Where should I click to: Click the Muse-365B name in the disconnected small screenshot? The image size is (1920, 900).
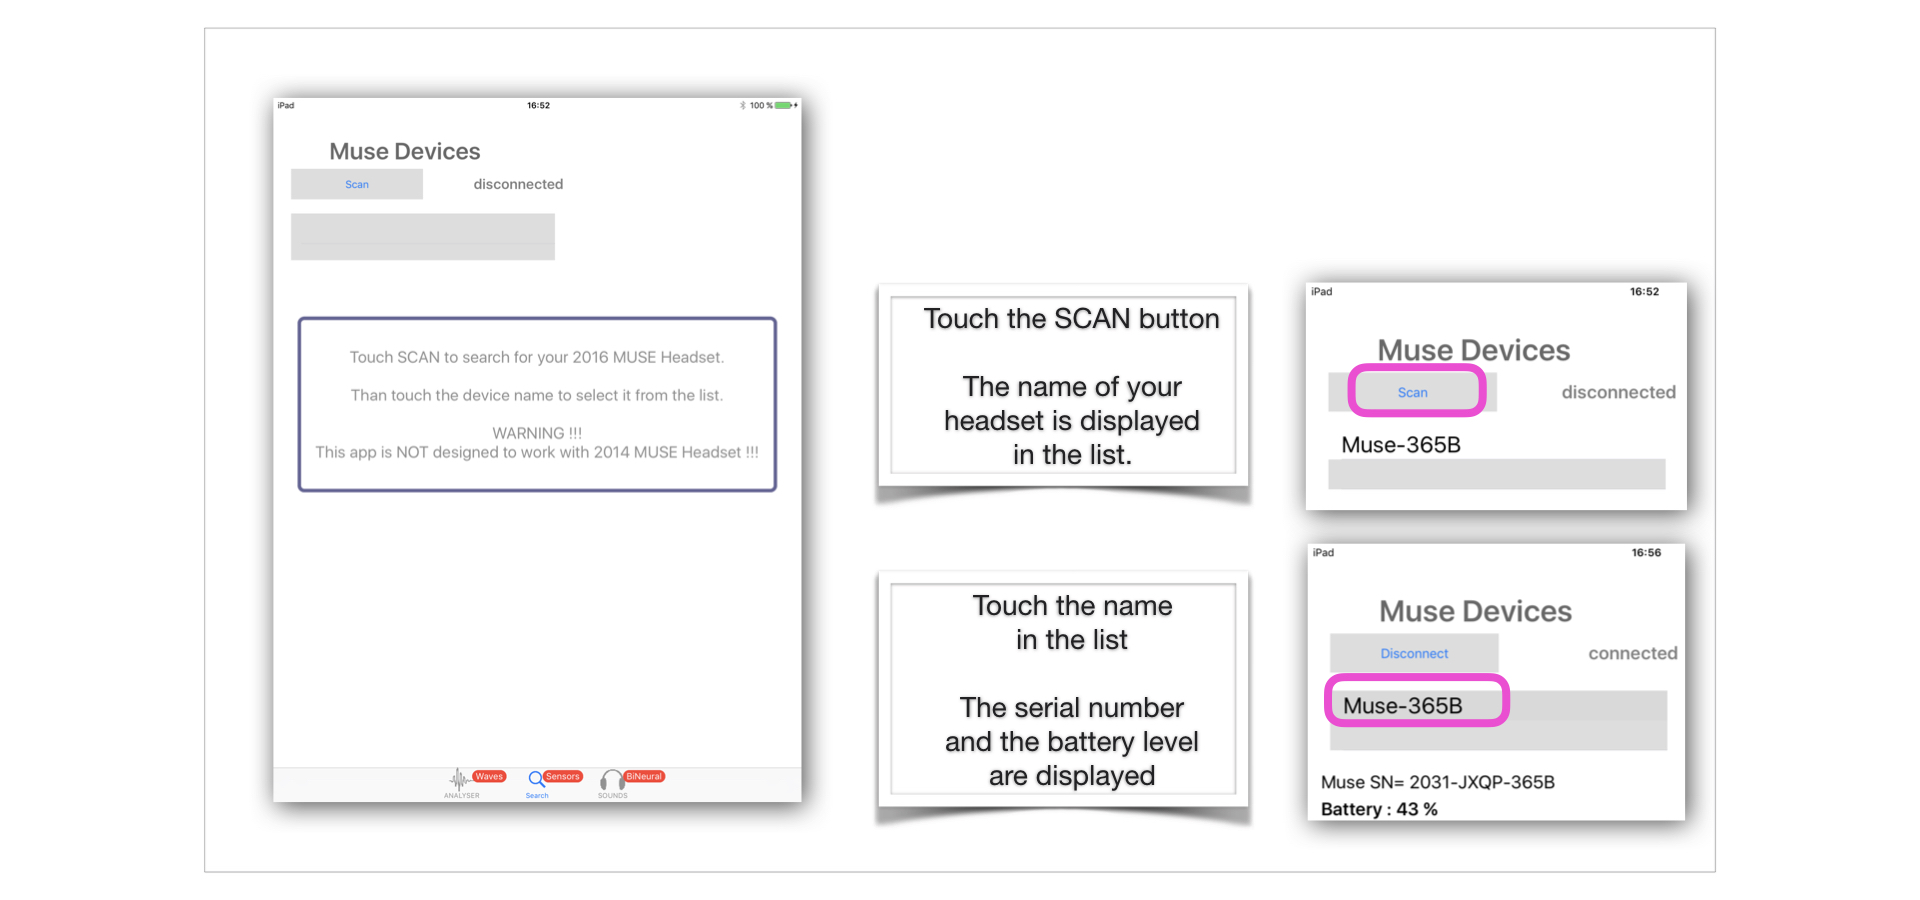click(1401, 445)
